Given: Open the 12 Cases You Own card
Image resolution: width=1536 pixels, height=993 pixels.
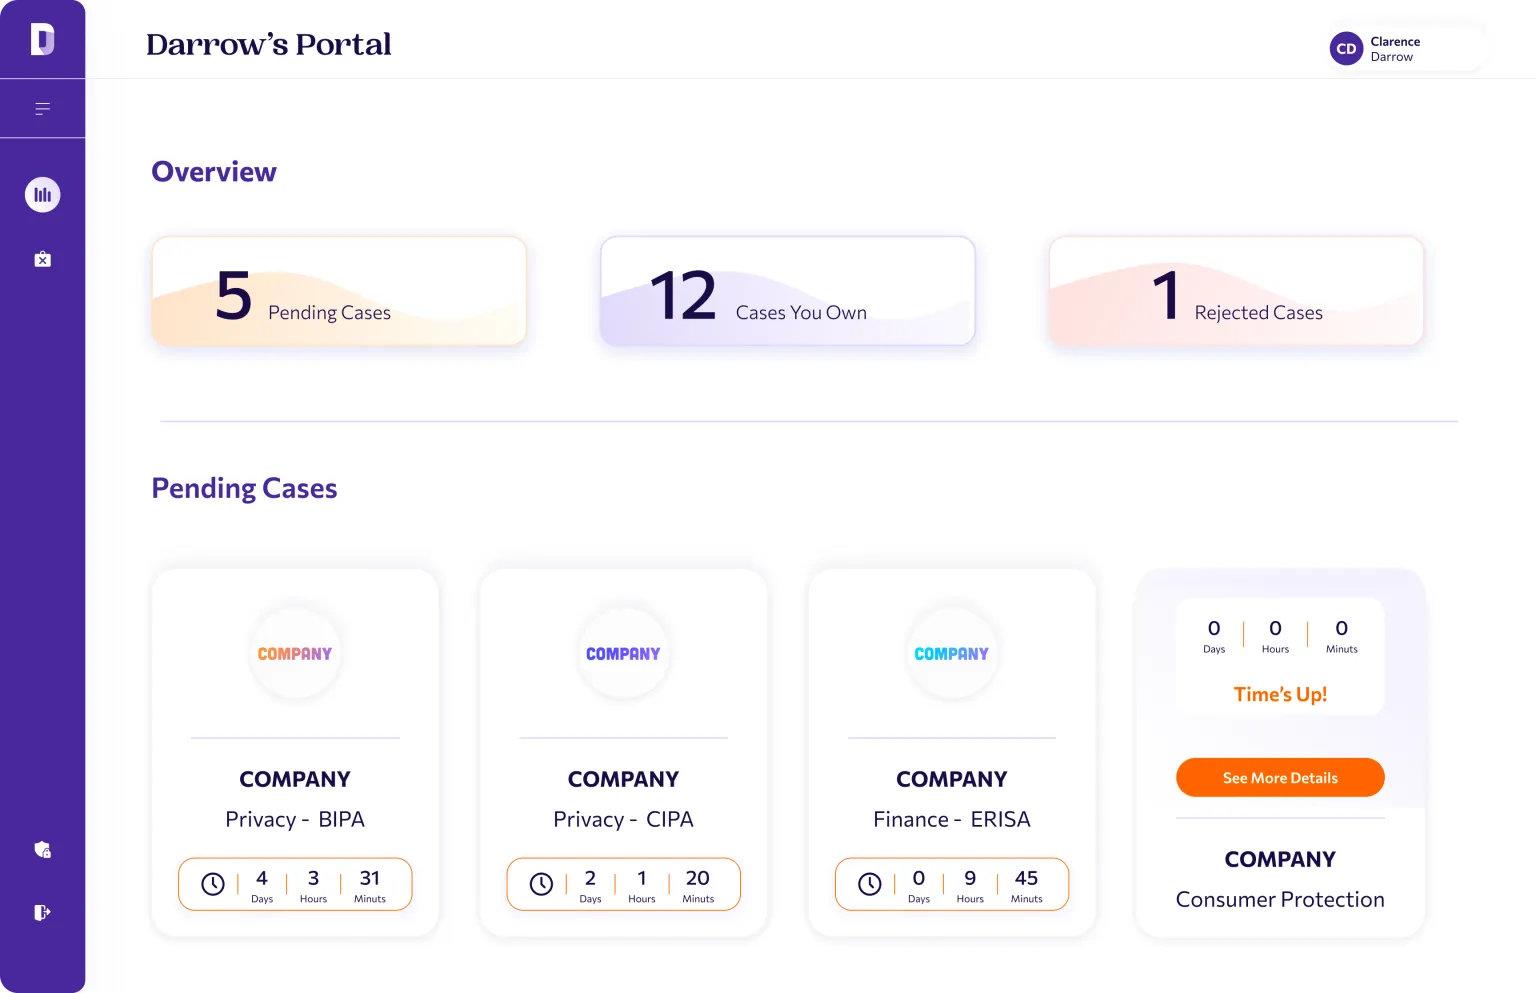Looking at the screenshot, I should click(x=788, y=291).
